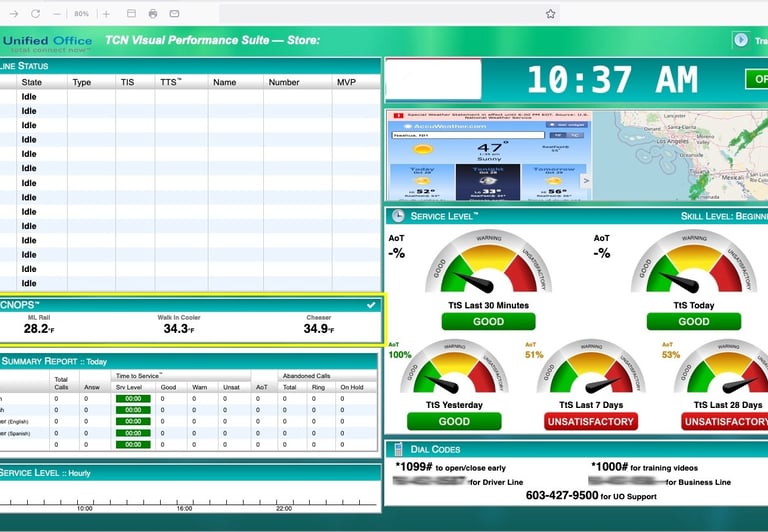This screenshot has height=532, width=768.
Task: Click the MVP column header
Action: point(346,82)
